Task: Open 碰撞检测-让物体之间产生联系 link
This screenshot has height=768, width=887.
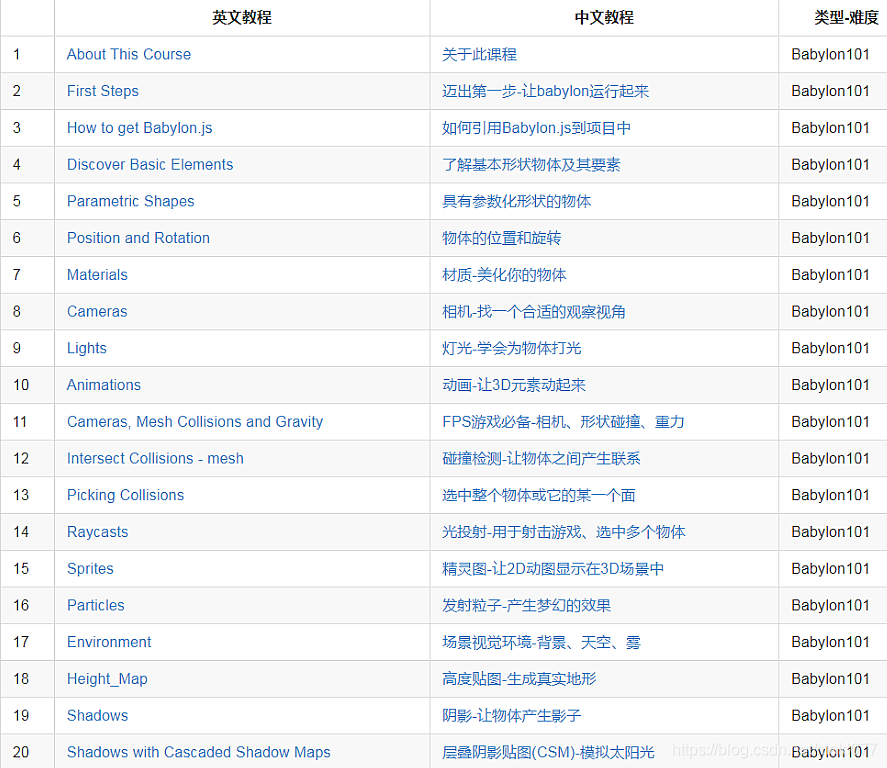Action: pos(541,459)
